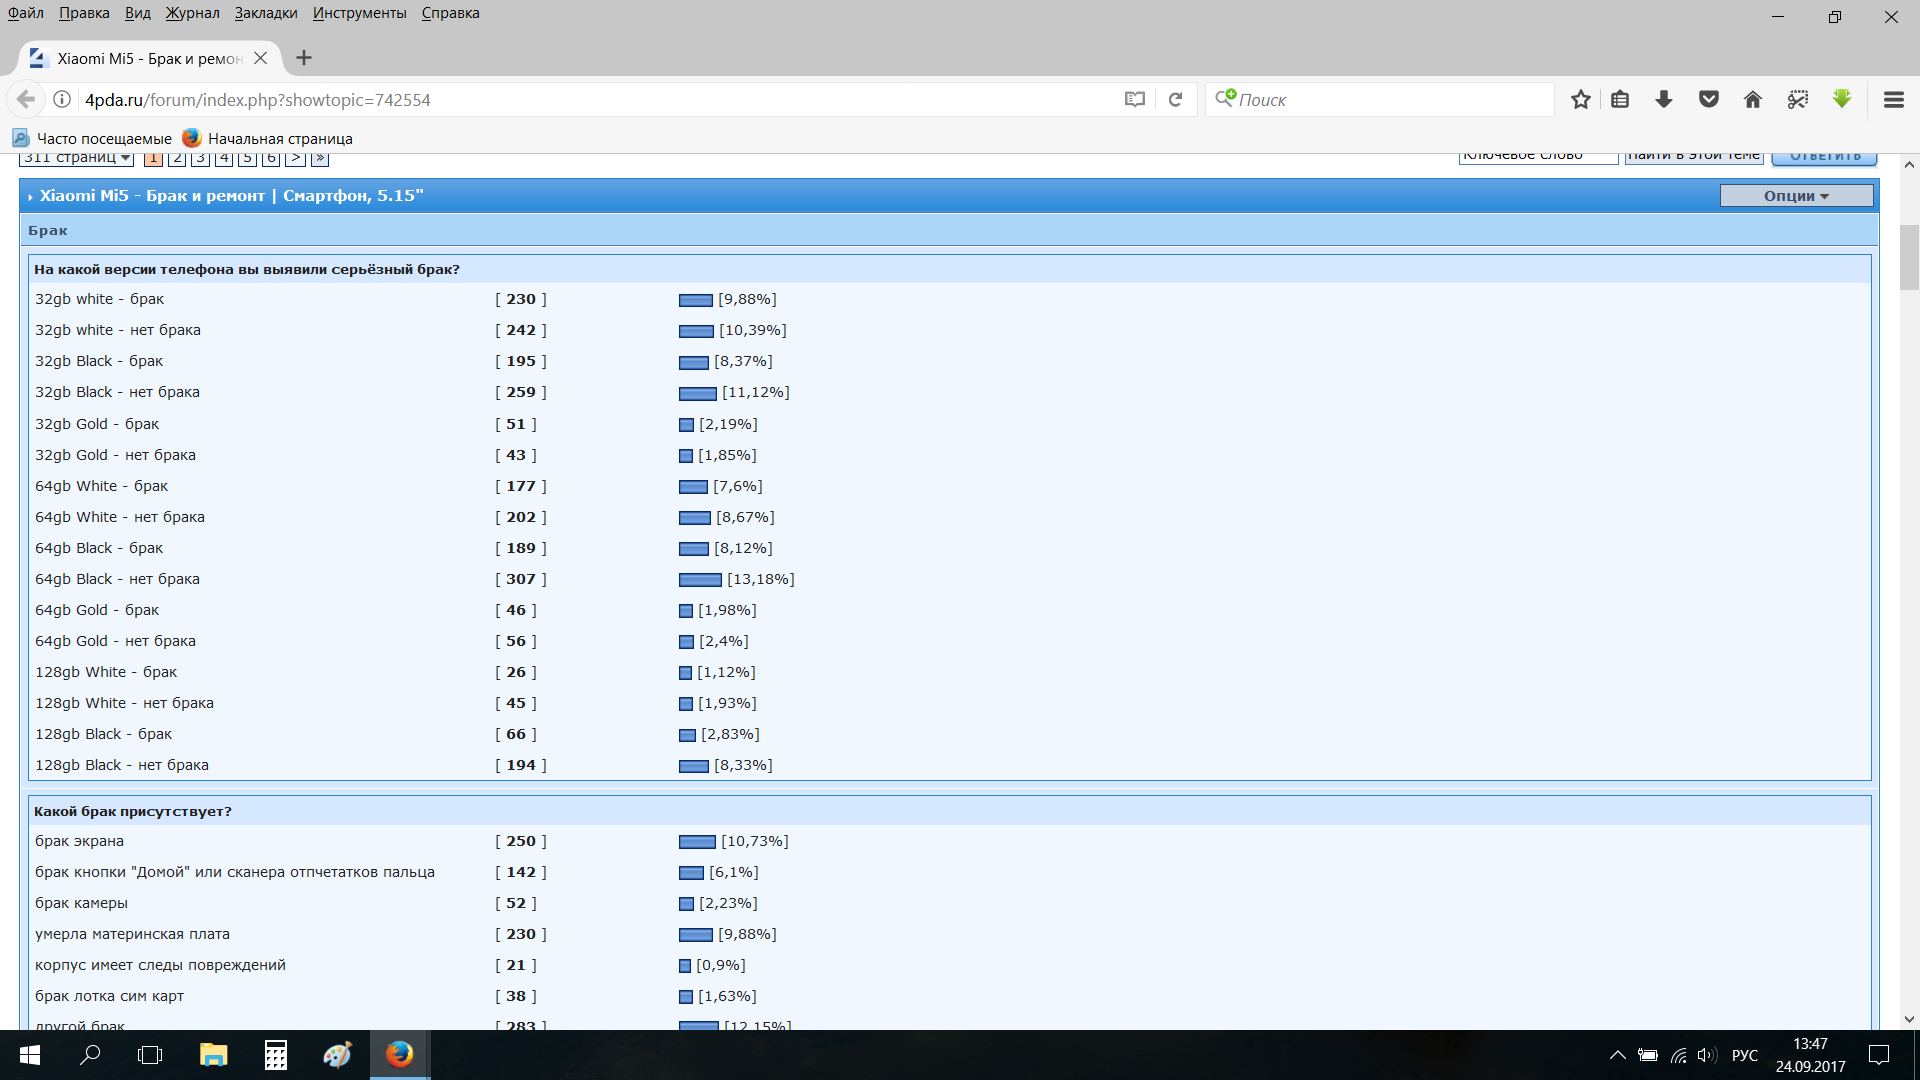Close the Xiaomi Mi5 tab
Screen dimensions: 1920x1080
tap(260, 58)
